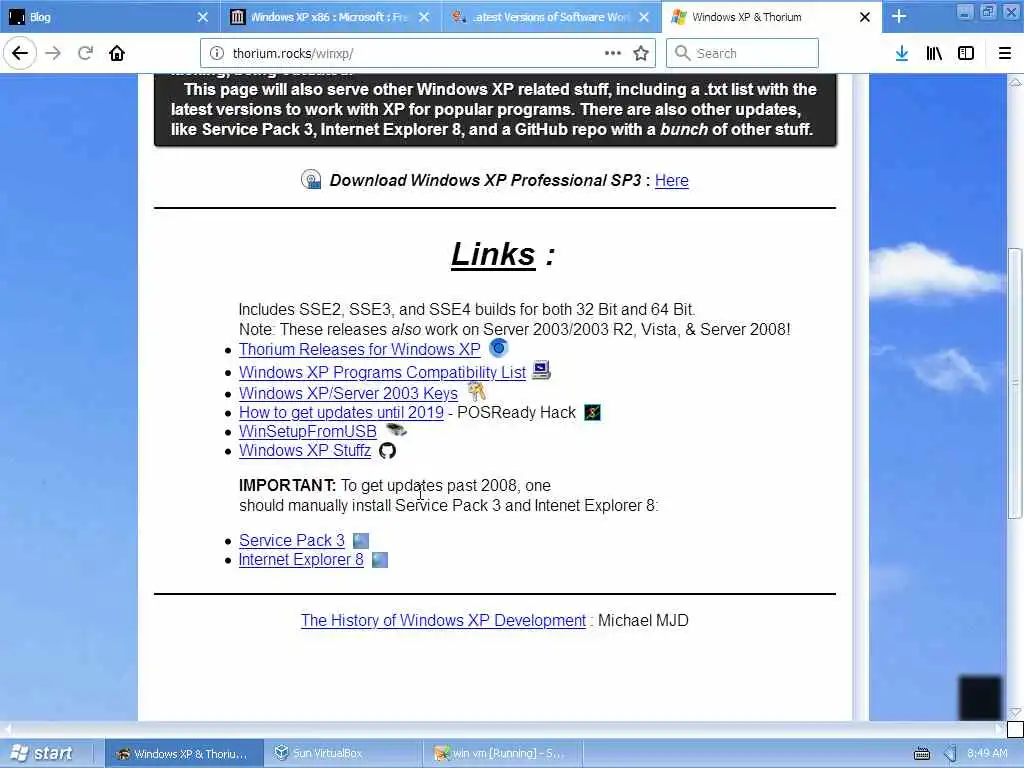1024x768 pixels.
Task: Open the Windows Start menu
Action: [x=43, y=753]
